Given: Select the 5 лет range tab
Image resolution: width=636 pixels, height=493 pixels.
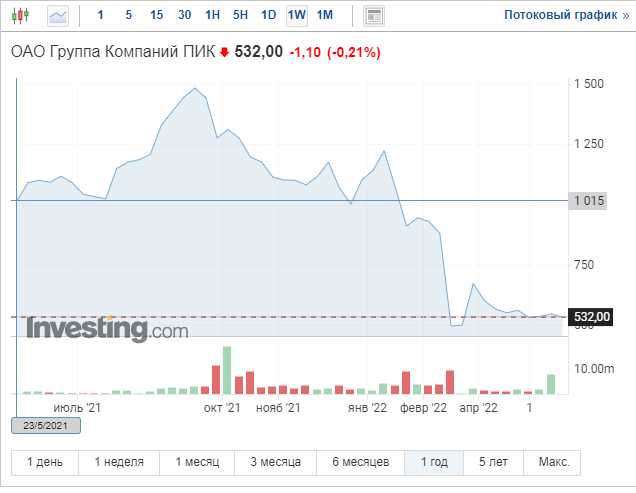Looking at the screenshot, I should [493, 462].
